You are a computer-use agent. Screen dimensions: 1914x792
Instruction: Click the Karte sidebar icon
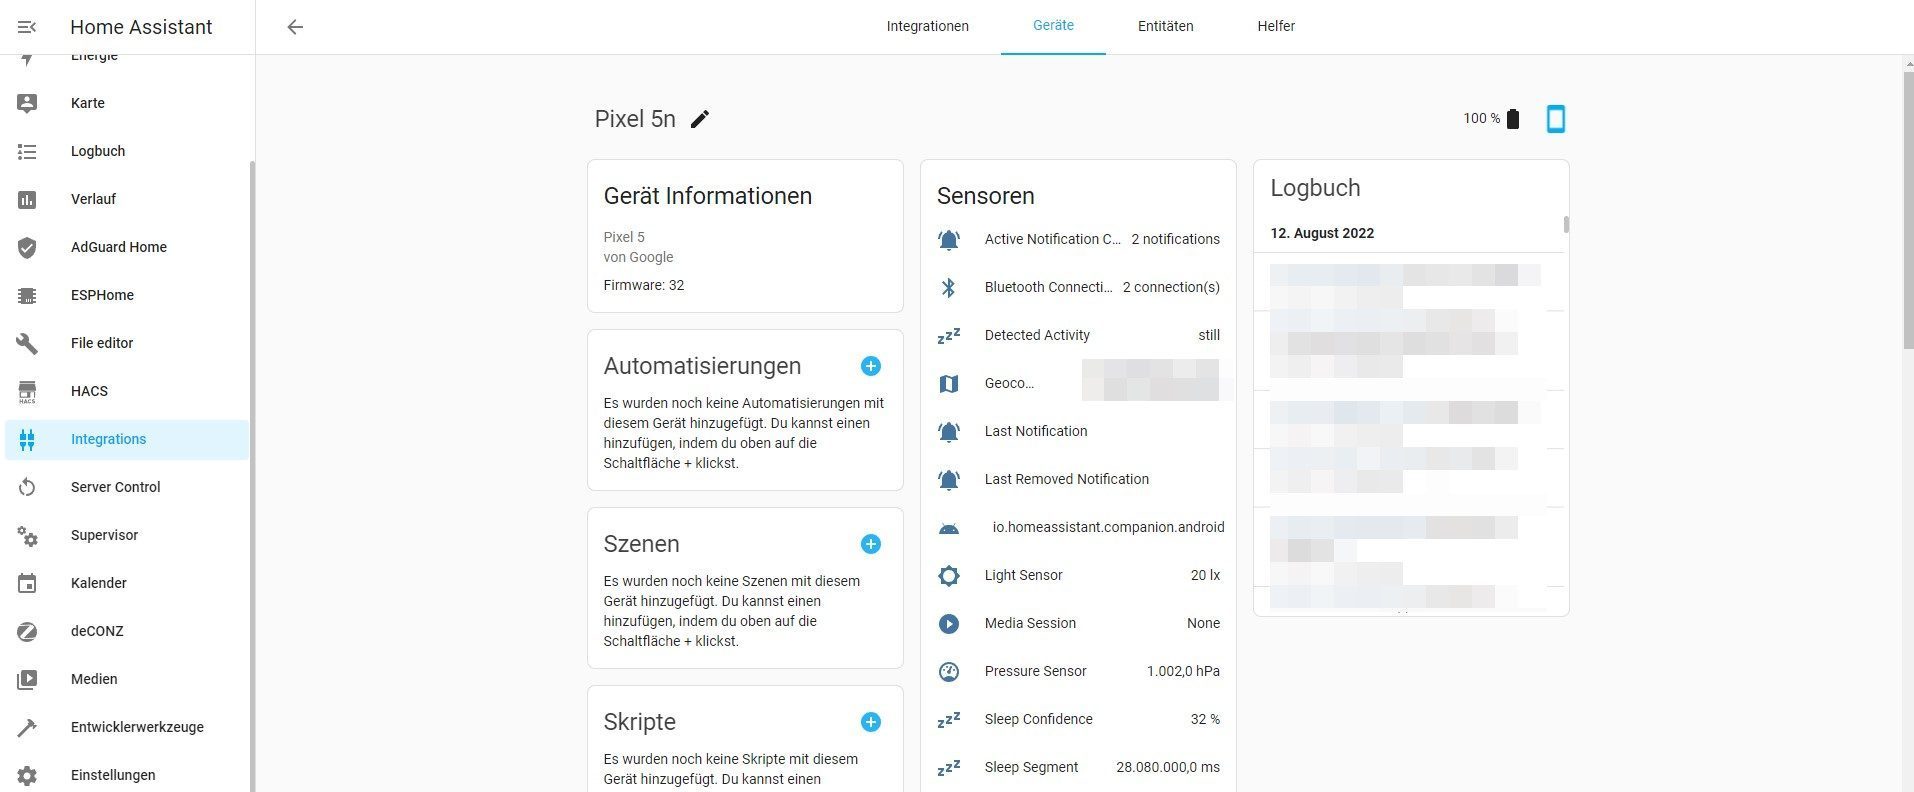point(27,103)
